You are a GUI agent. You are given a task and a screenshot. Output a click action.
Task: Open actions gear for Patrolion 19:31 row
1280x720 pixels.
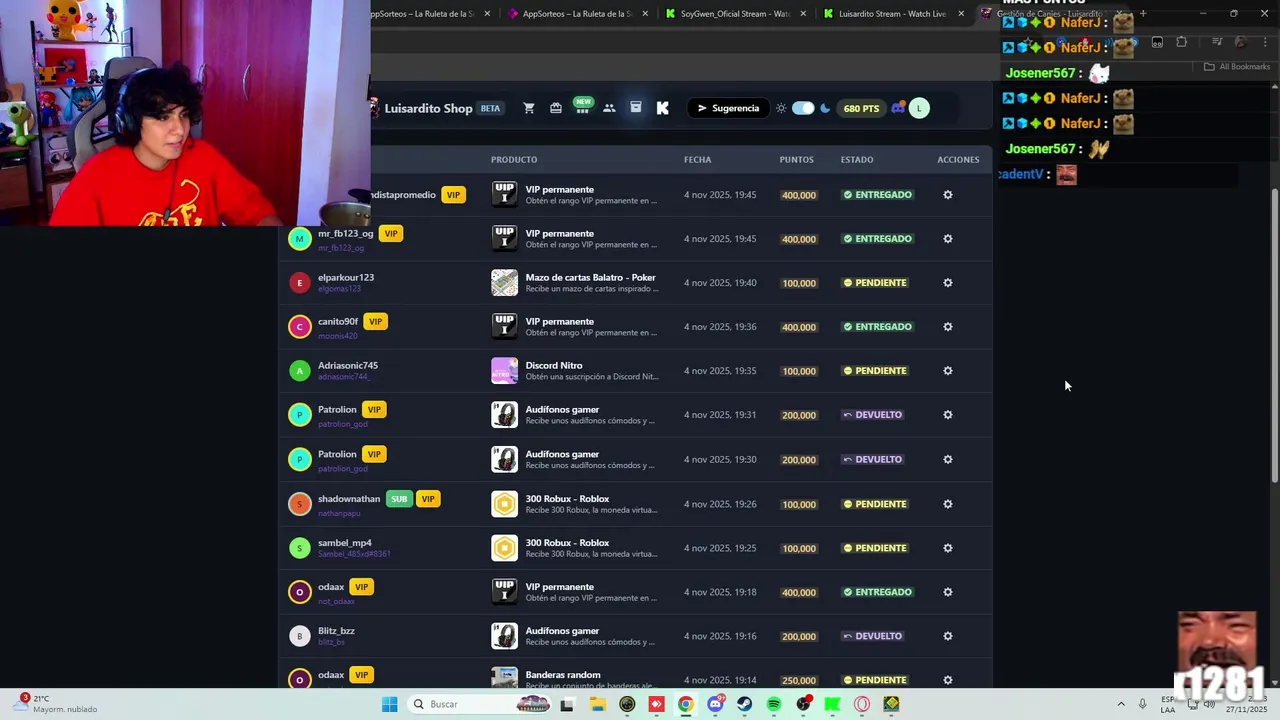point(948,415)
